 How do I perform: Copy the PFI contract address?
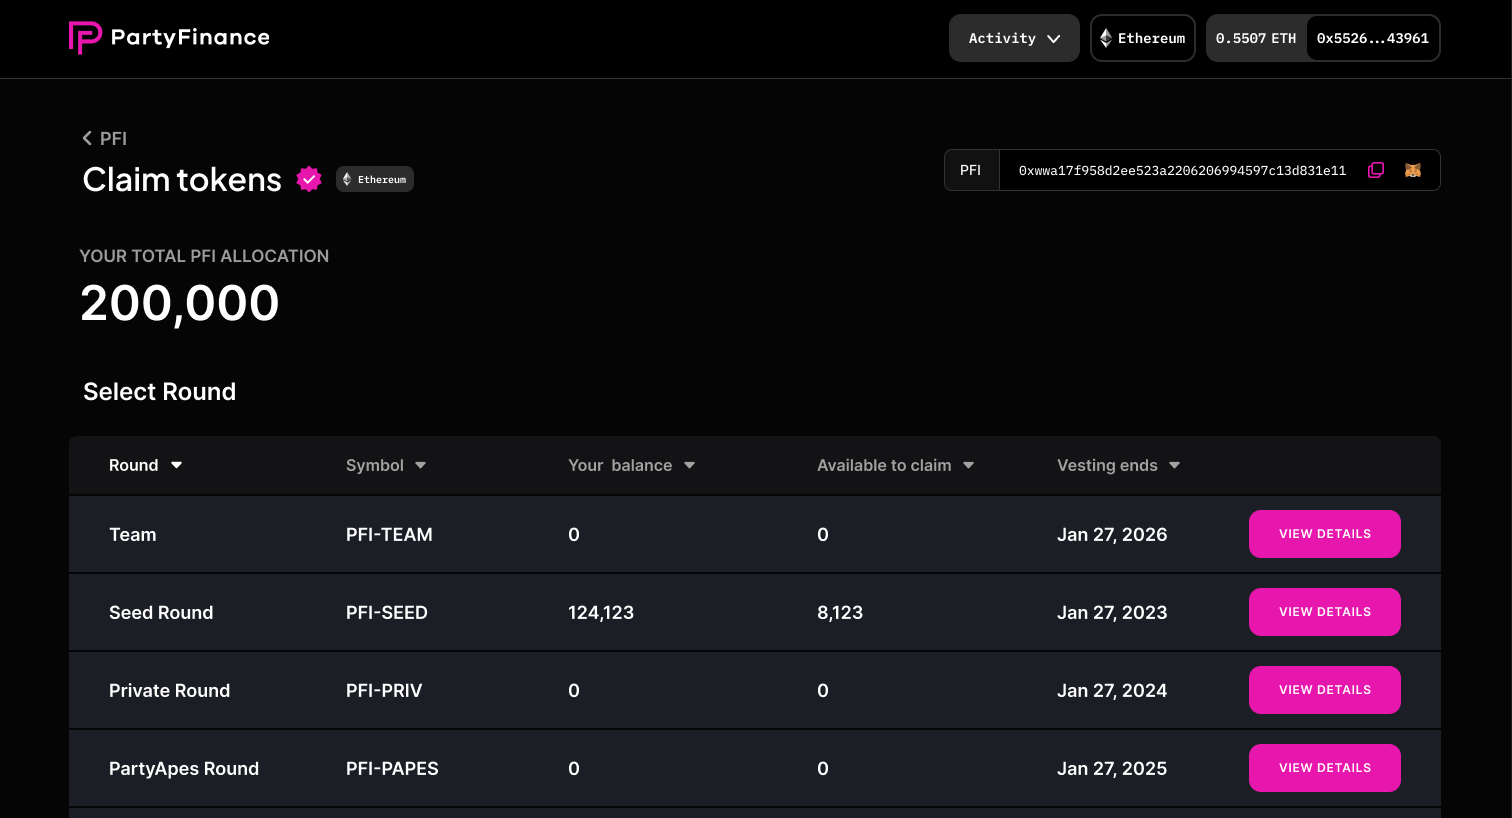click(1376, 170)
